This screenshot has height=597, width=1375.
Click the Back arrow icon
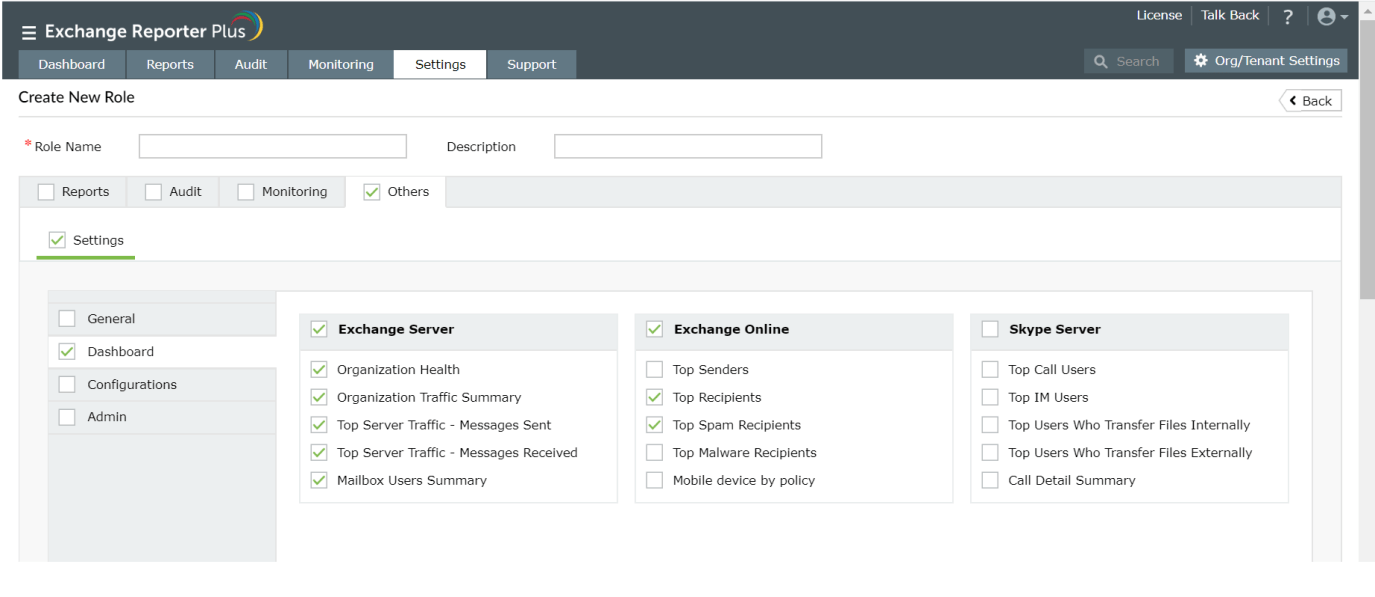(1294, 101)
